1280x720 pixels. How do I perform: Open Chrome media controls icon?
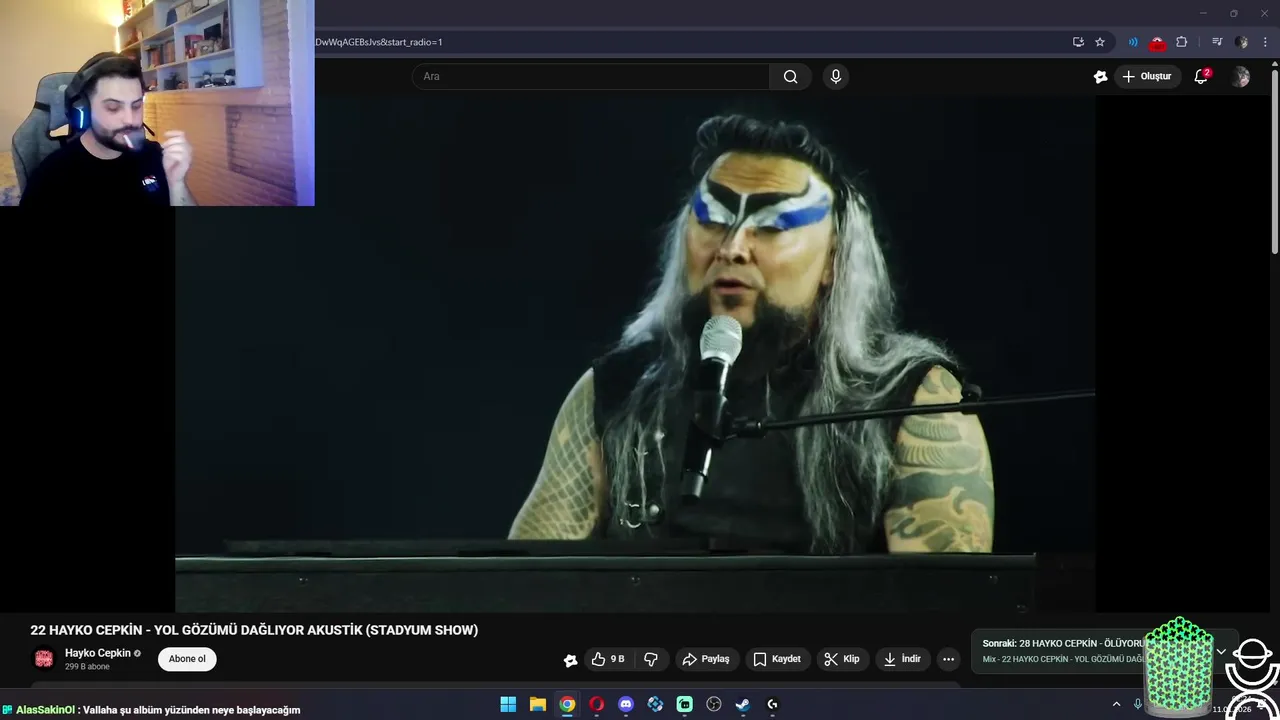pyautogui.click(x=1217, y=42)
